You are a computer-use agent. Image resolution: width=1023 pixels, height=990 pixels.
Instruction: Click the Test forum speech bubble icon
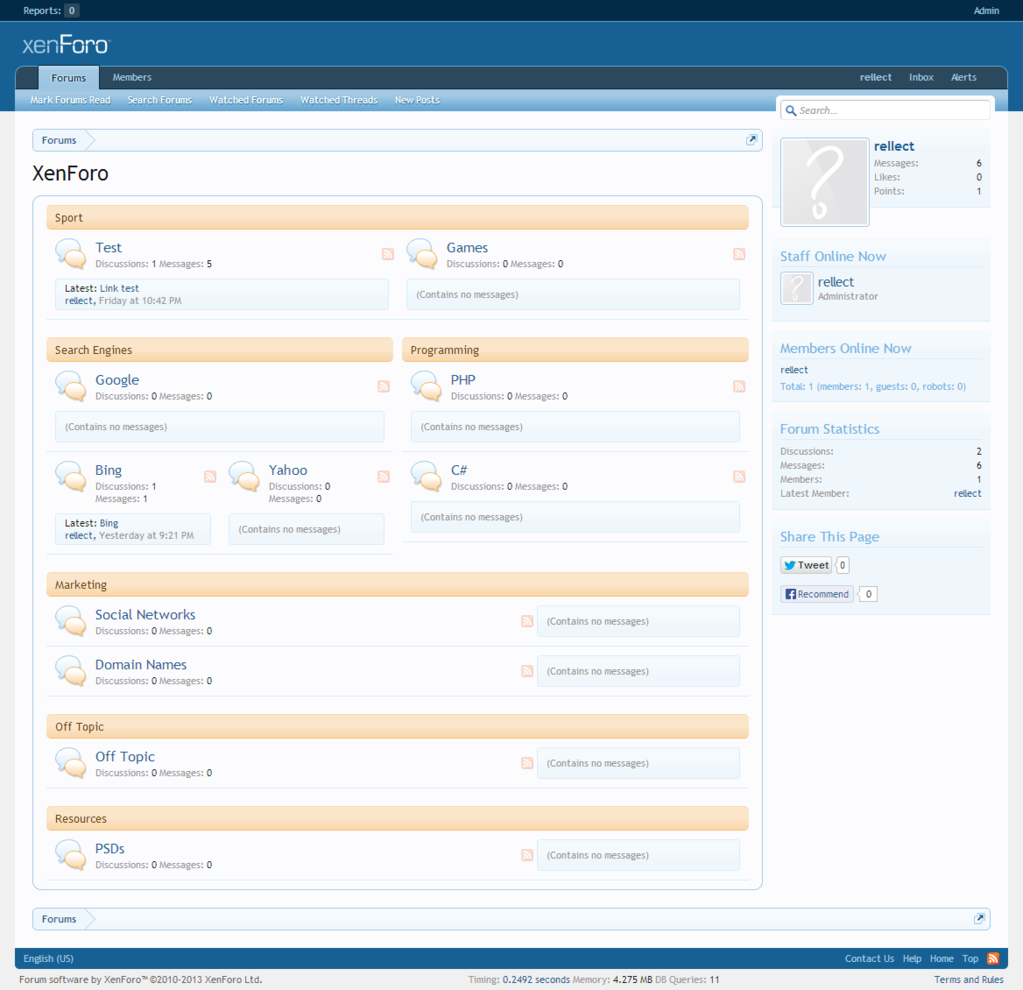[x=71, y=254]
